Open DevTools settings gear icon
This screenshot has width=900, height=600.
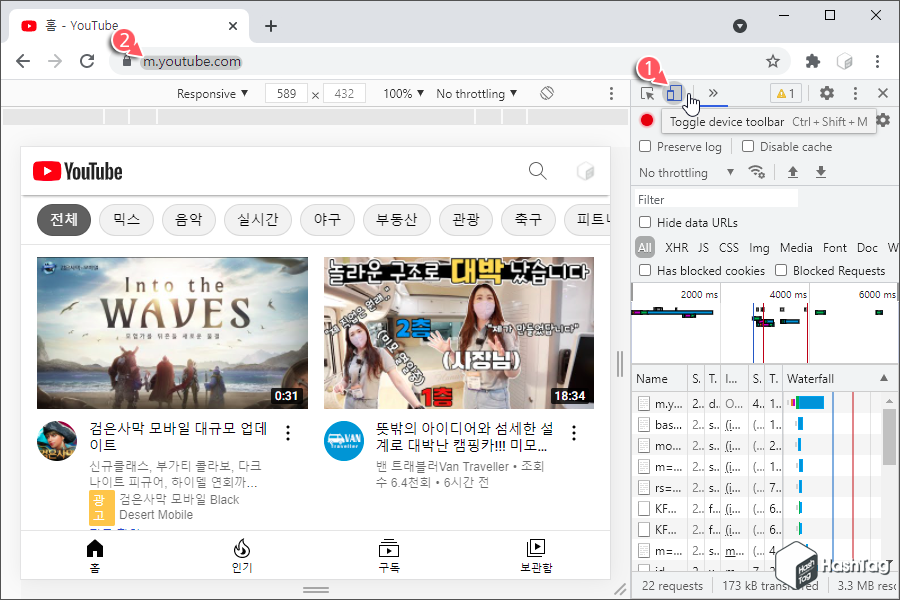tap(826, 92)
